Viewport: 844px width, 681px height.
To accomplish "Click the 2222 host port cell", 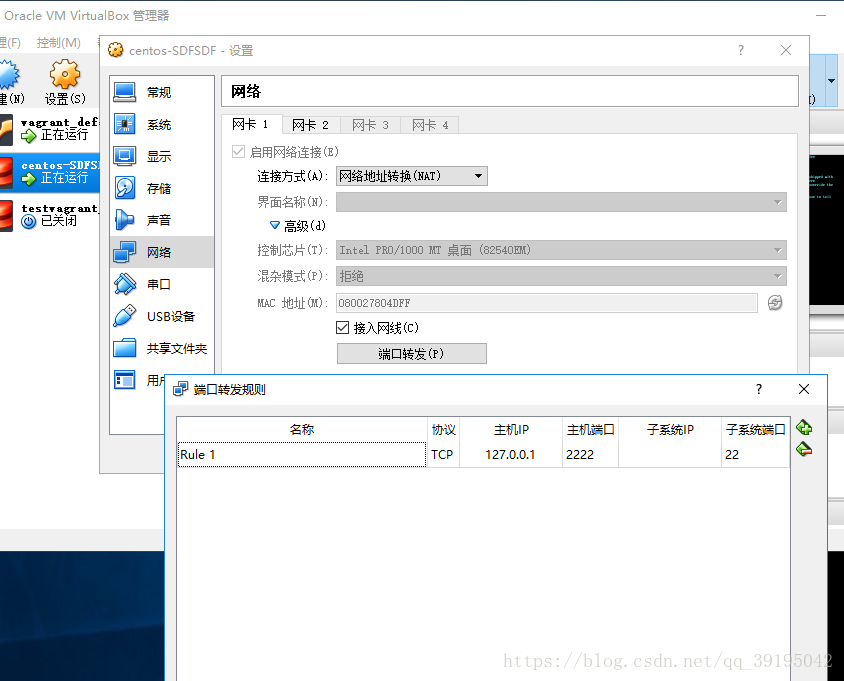I will 590,454.
